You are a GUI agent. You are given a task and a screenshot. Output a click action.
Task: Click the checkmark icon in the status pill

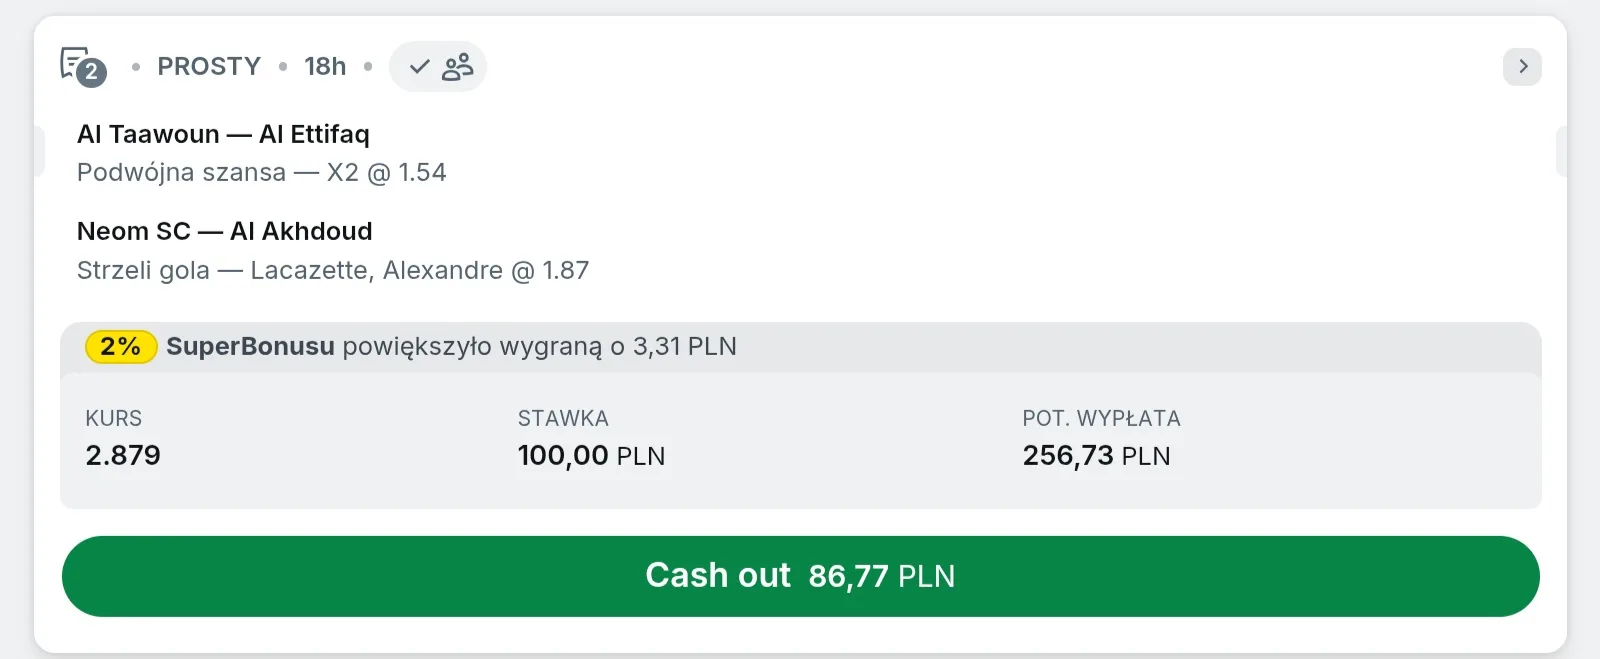420,67
